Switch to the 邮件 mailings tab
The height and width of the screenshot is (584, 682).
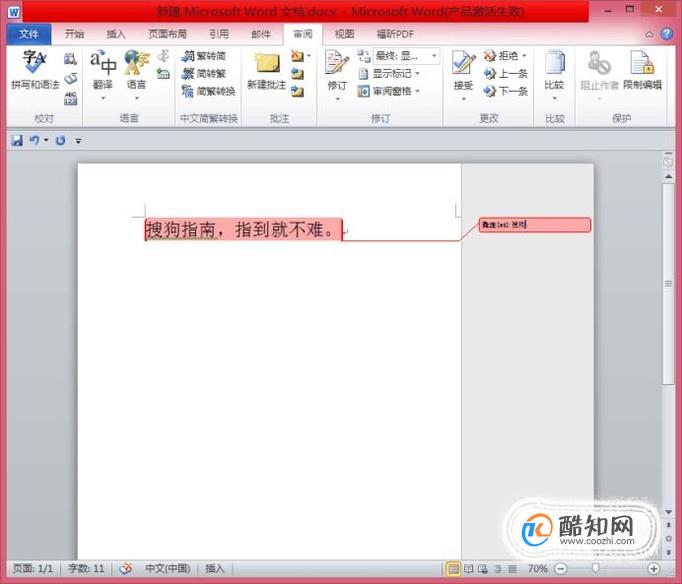261,34
